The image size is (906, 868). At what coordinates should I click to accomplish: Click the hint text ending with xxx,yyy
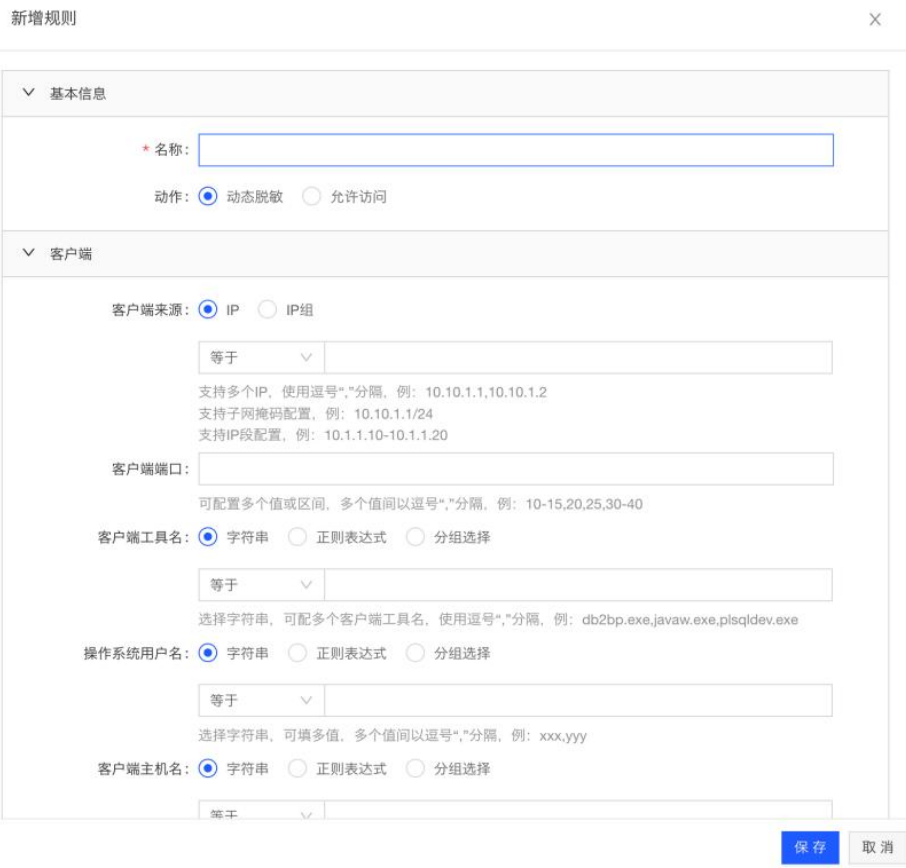(x=392, y=736)
